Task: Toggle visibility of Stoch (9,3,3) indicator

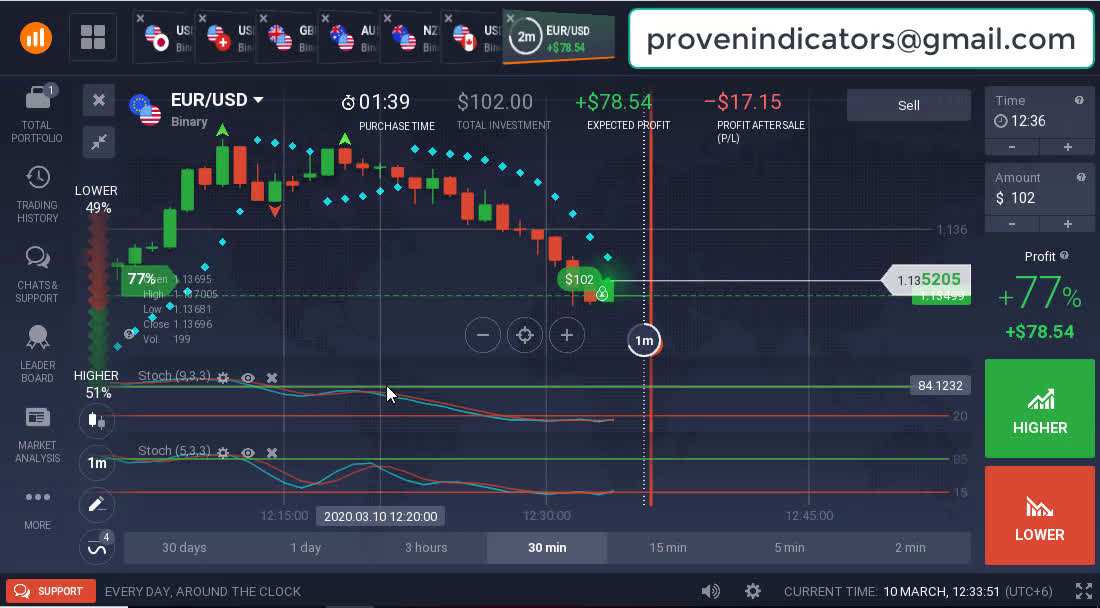Action: pos(248,378)
